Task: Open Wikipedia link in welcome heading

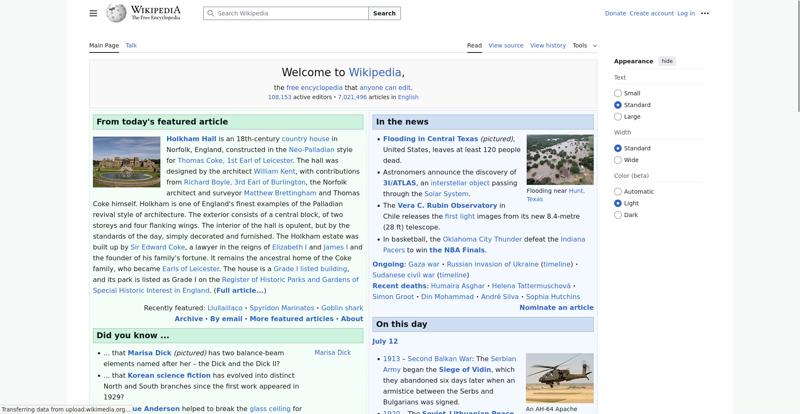Action: click(x=375, y=72)
